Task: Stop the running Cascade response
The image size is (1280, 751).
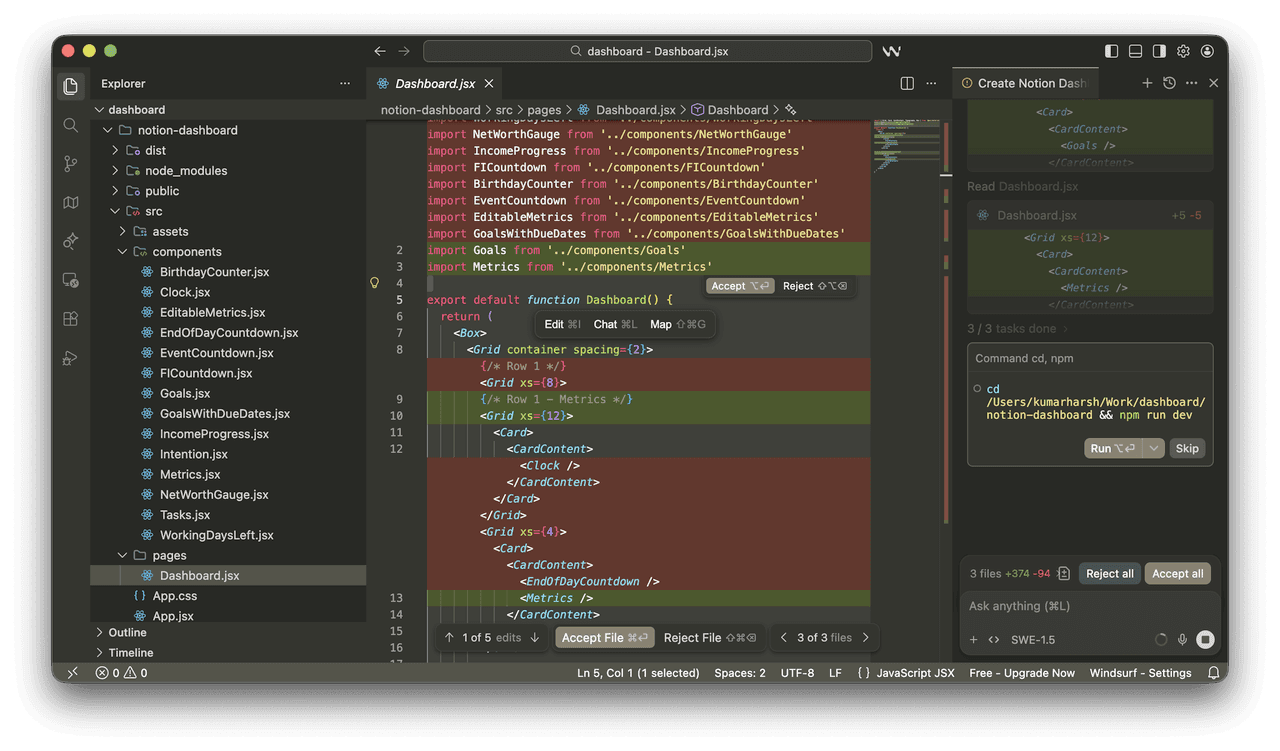Action: 1205,640
